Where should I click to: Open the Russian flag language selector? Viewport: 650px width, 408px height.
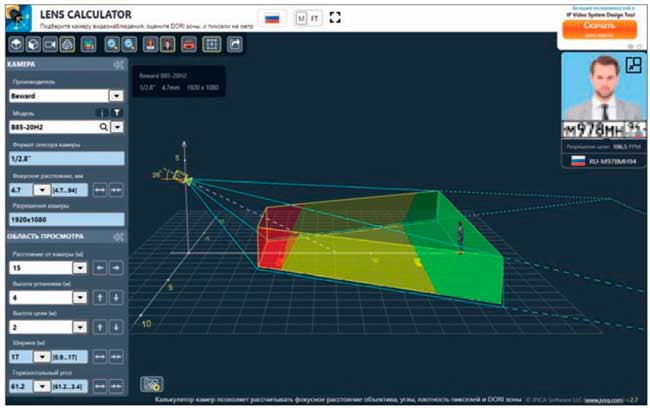272,18
